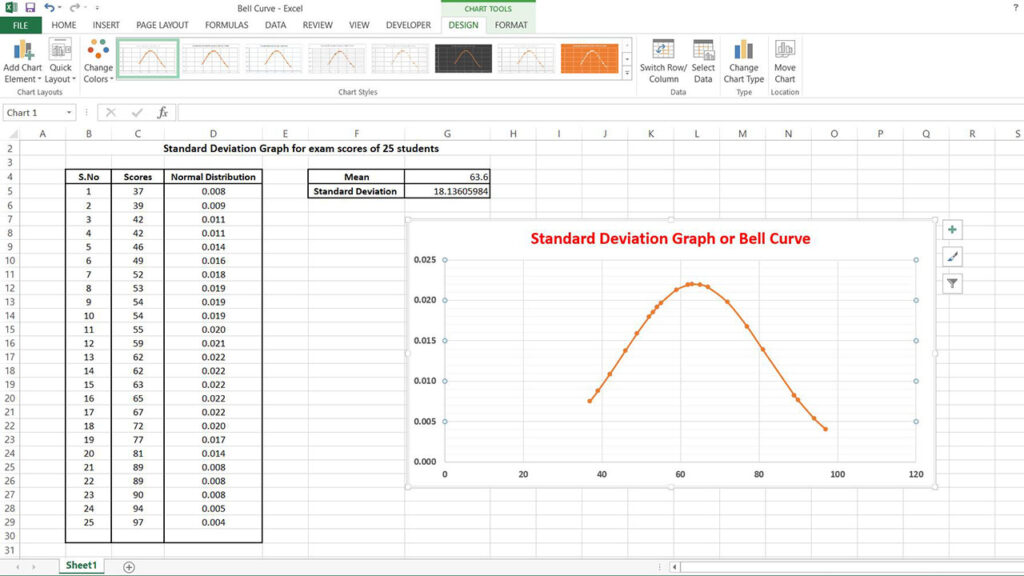Toggle the Chart Filters funnel panel

tap(952, 283)
